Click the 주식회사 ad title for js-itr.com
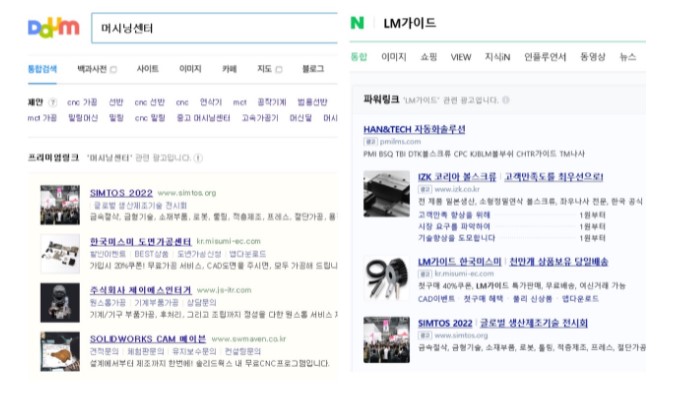The image size is (676, 394). pyautogui.click(x=141, y=290)
